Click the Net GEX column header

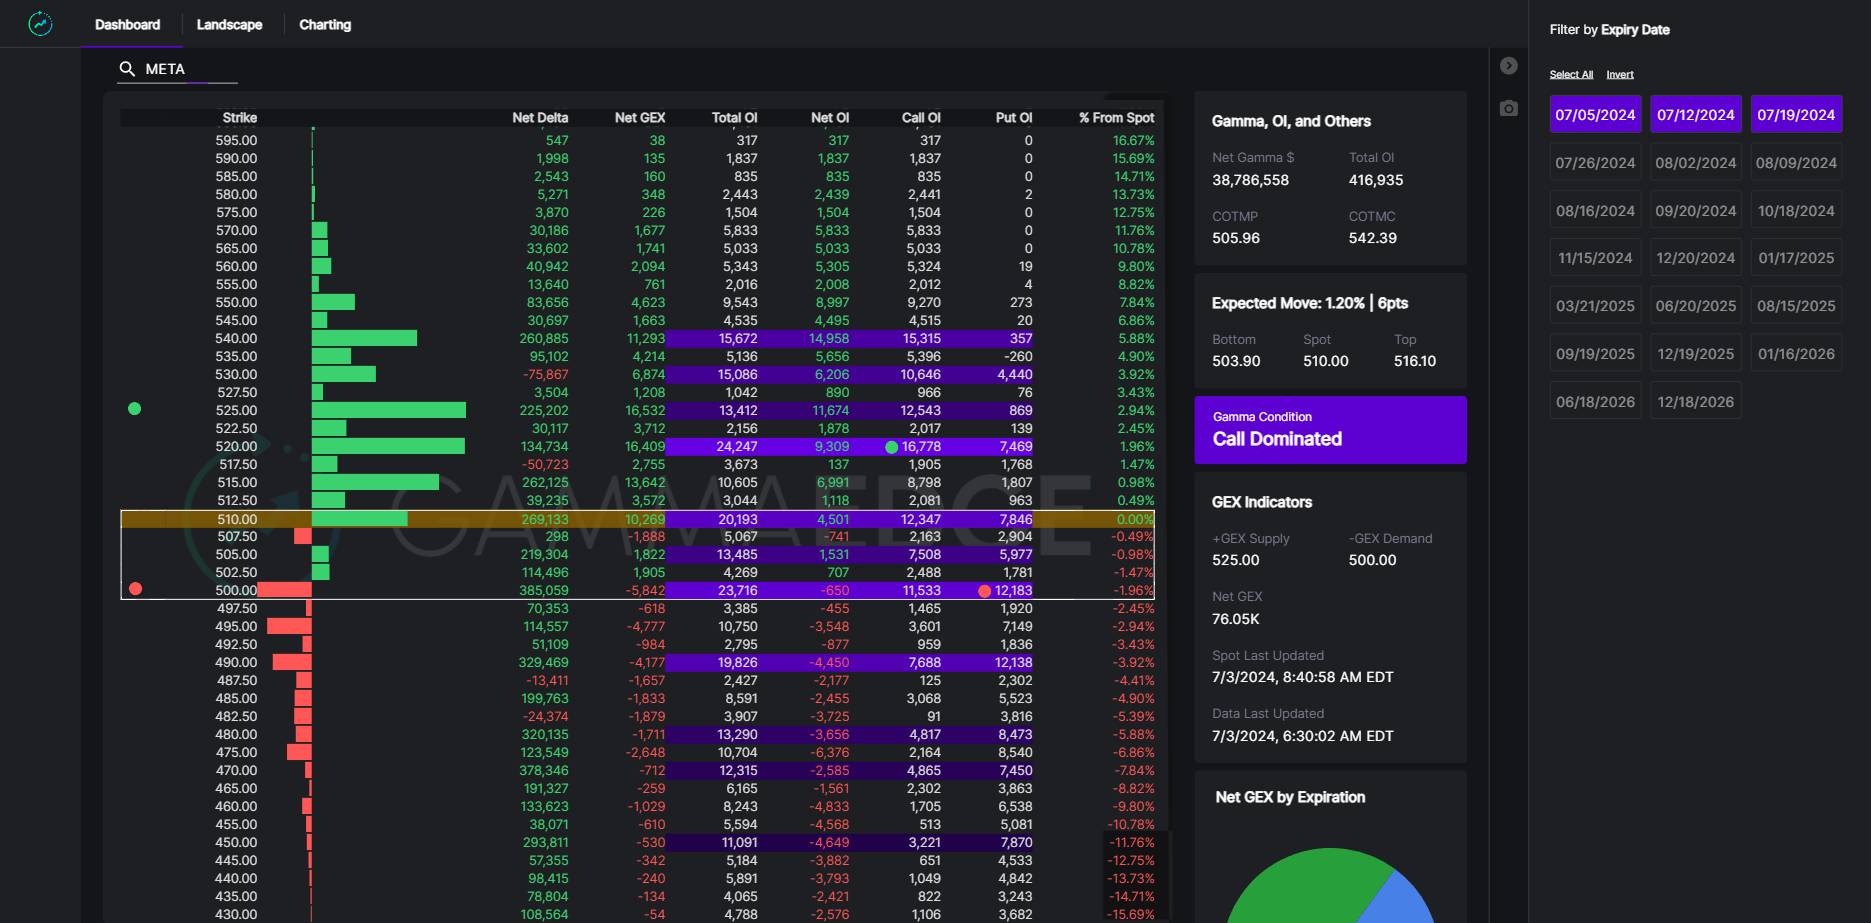640,117
